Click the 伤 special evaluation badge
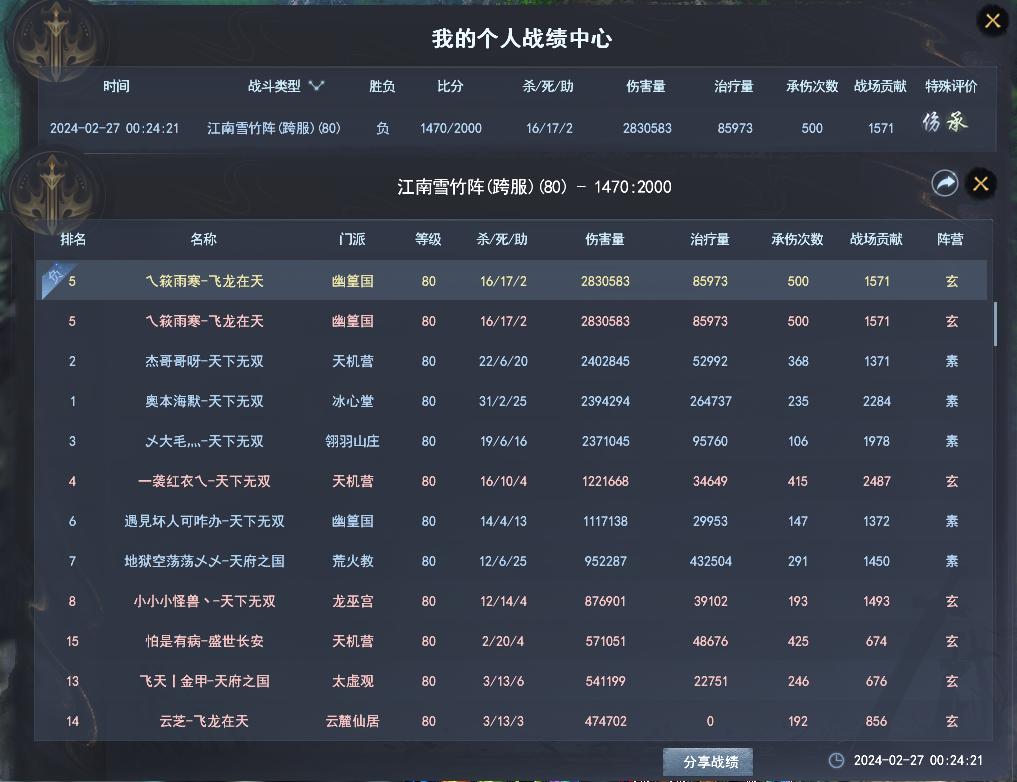Screen dimensions: 1017x782 tap(931, 123)
